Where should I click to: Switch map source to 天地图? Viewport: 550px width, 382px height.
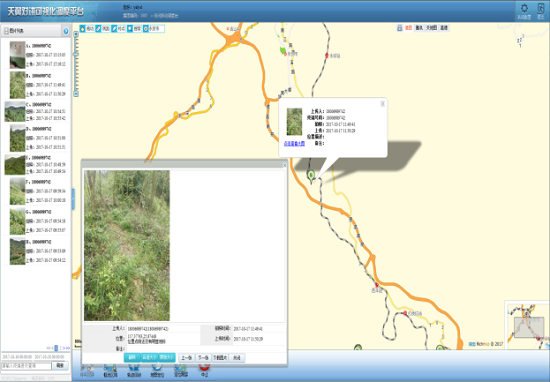[x=431, y=28]
